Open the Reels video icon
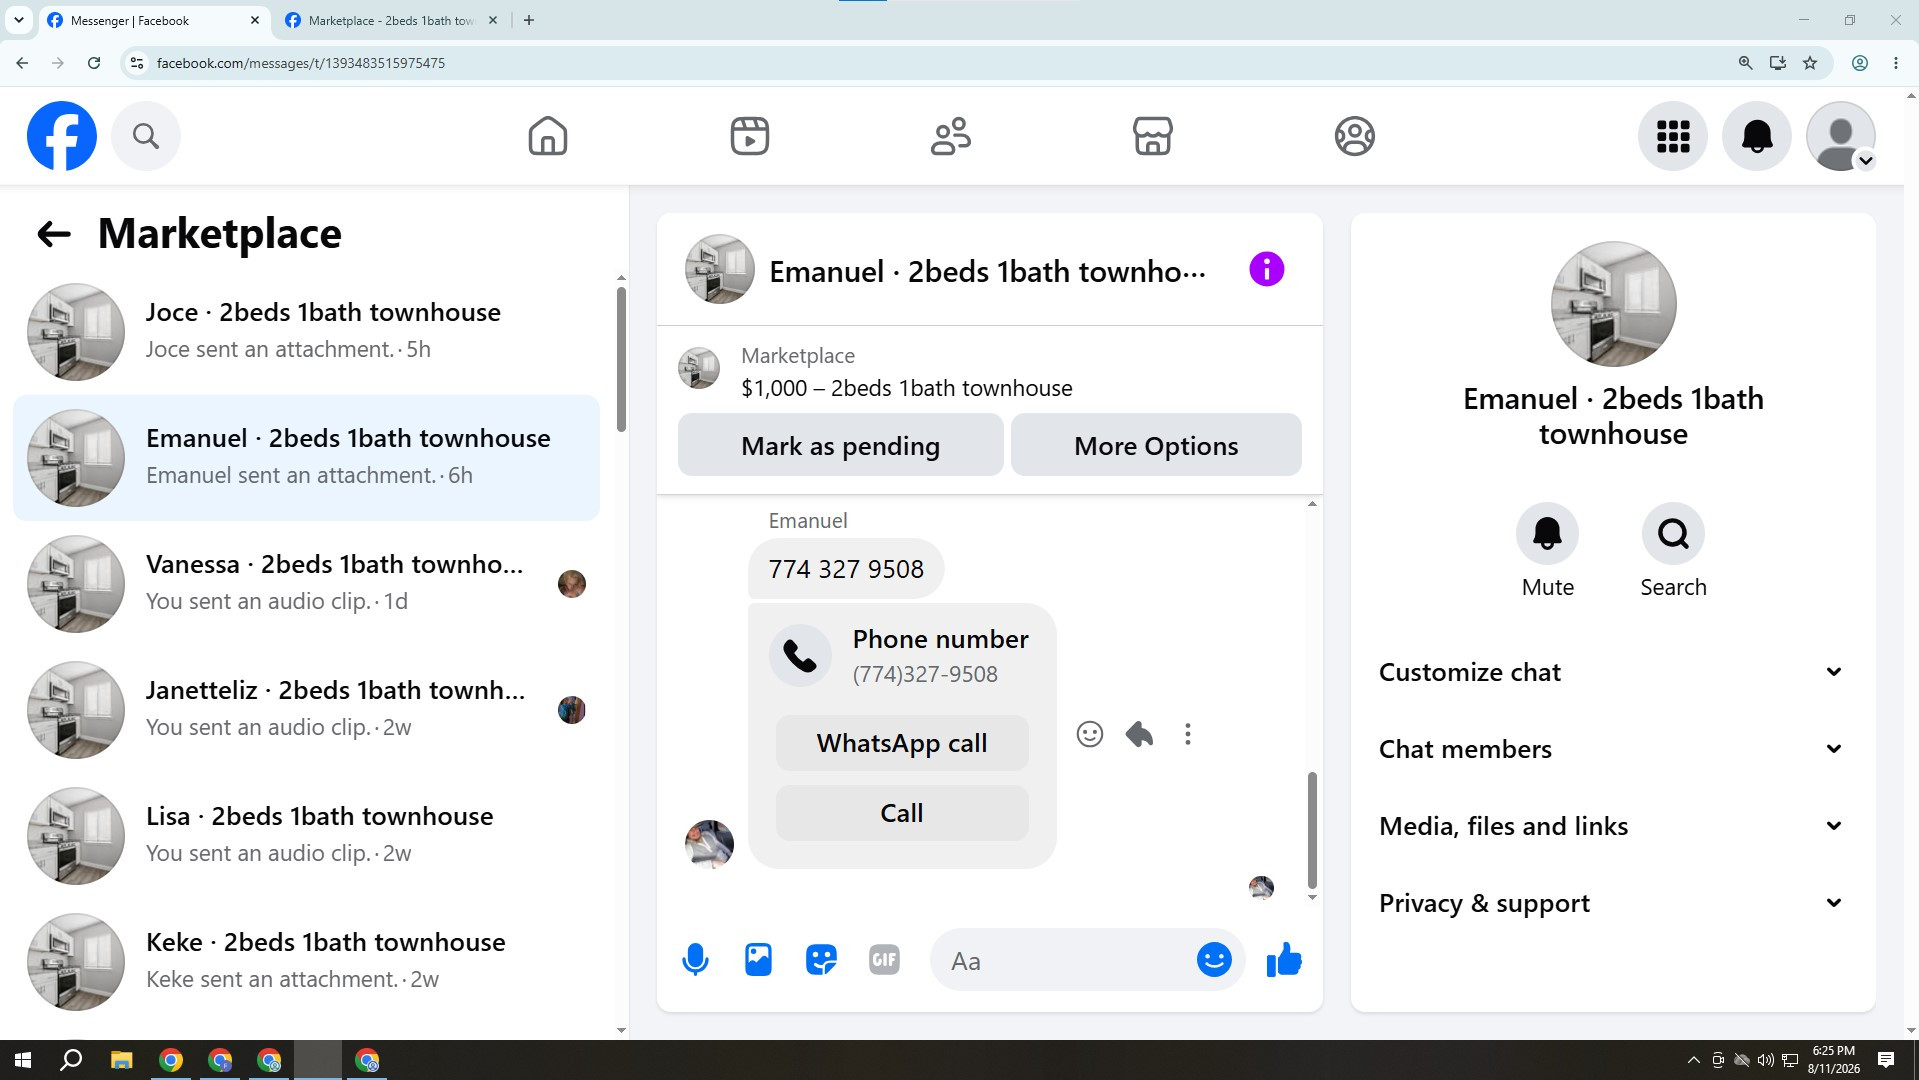 coord(750,136)
